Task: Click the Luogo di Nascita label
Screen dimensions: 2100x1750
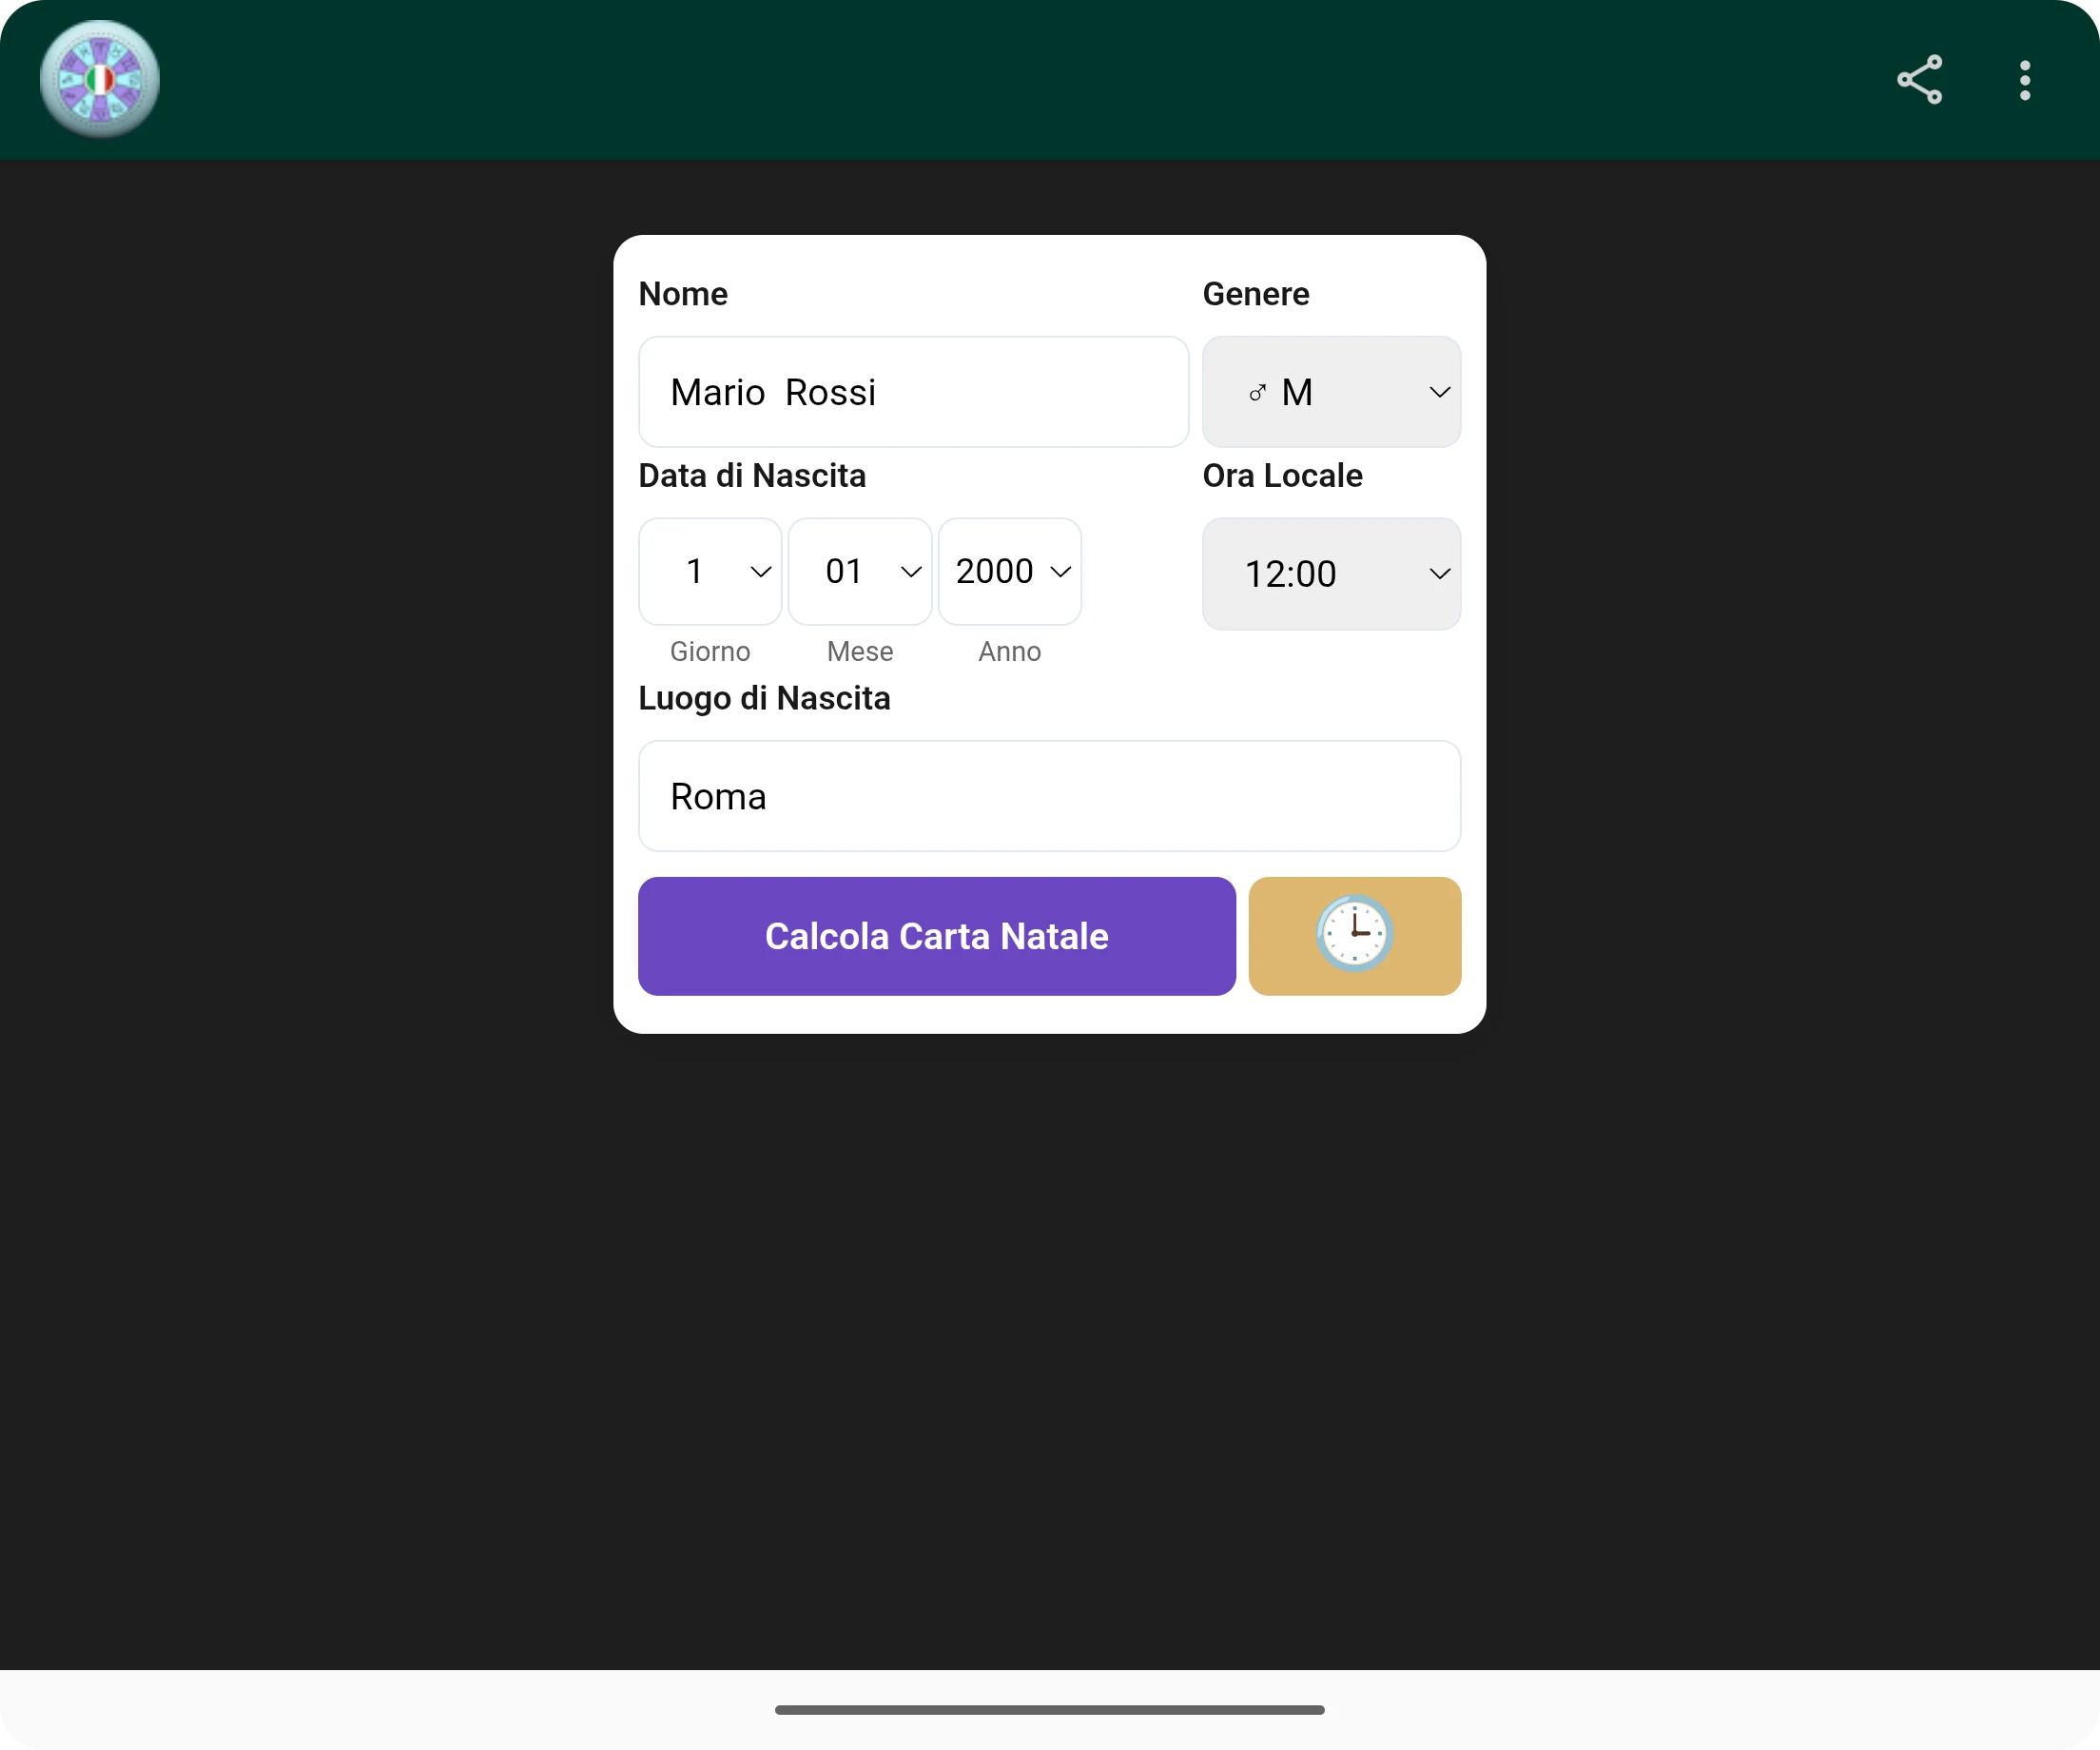Action: (x=764, y=698)
